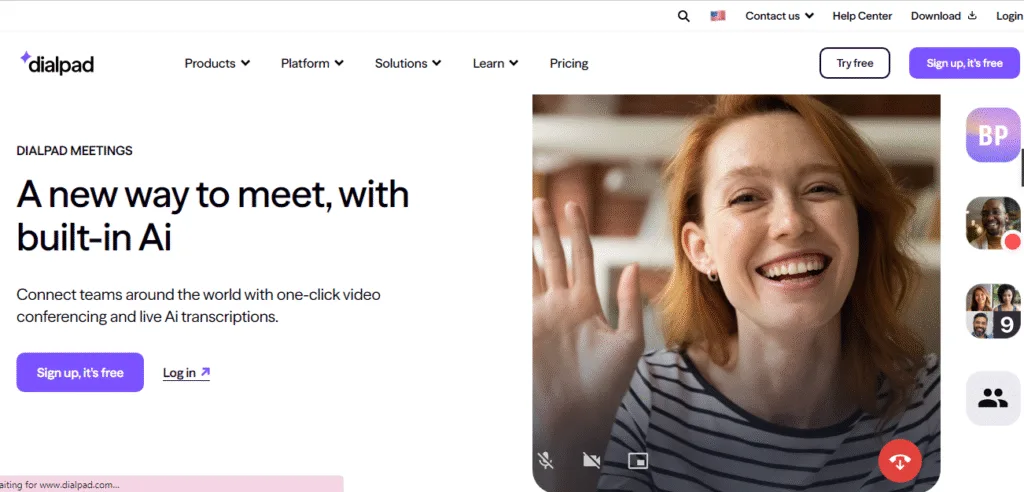
Task: Click the Try free button
Action: tap(855, 63)
